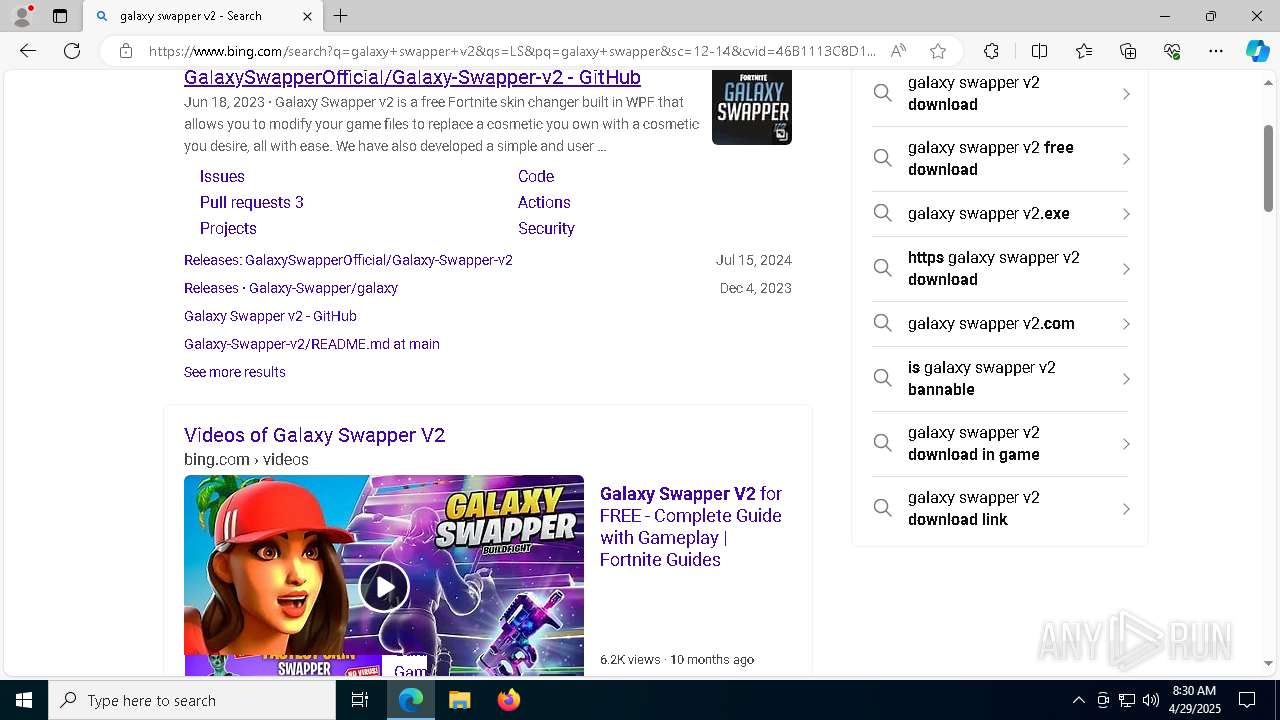Open Browser essentials heart icon

tap(1172, 51)
